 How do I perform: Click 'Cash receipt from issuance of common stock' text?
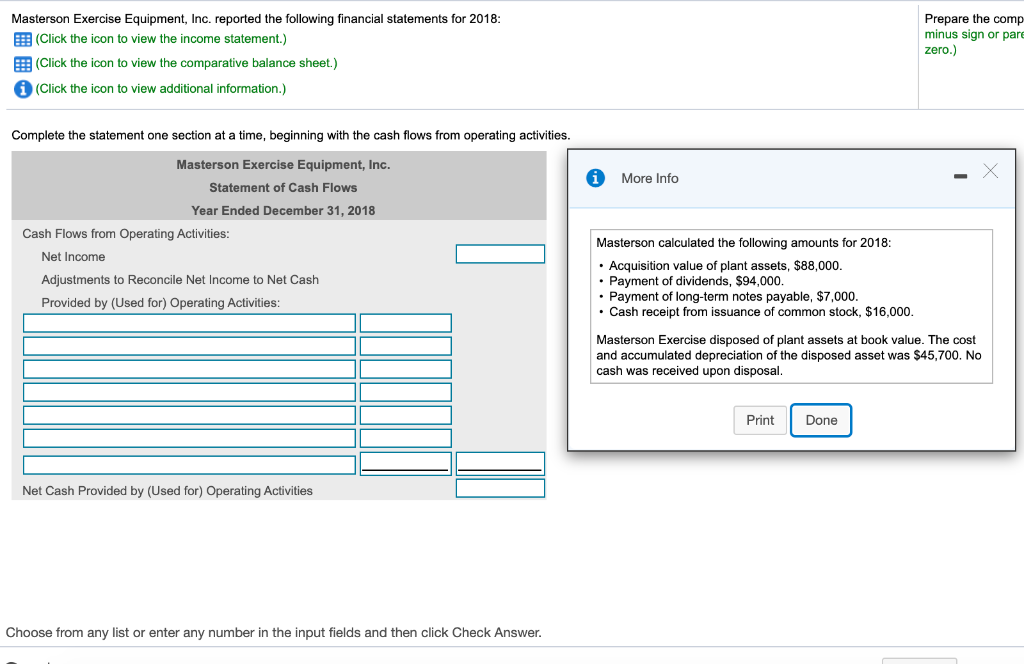735,312
